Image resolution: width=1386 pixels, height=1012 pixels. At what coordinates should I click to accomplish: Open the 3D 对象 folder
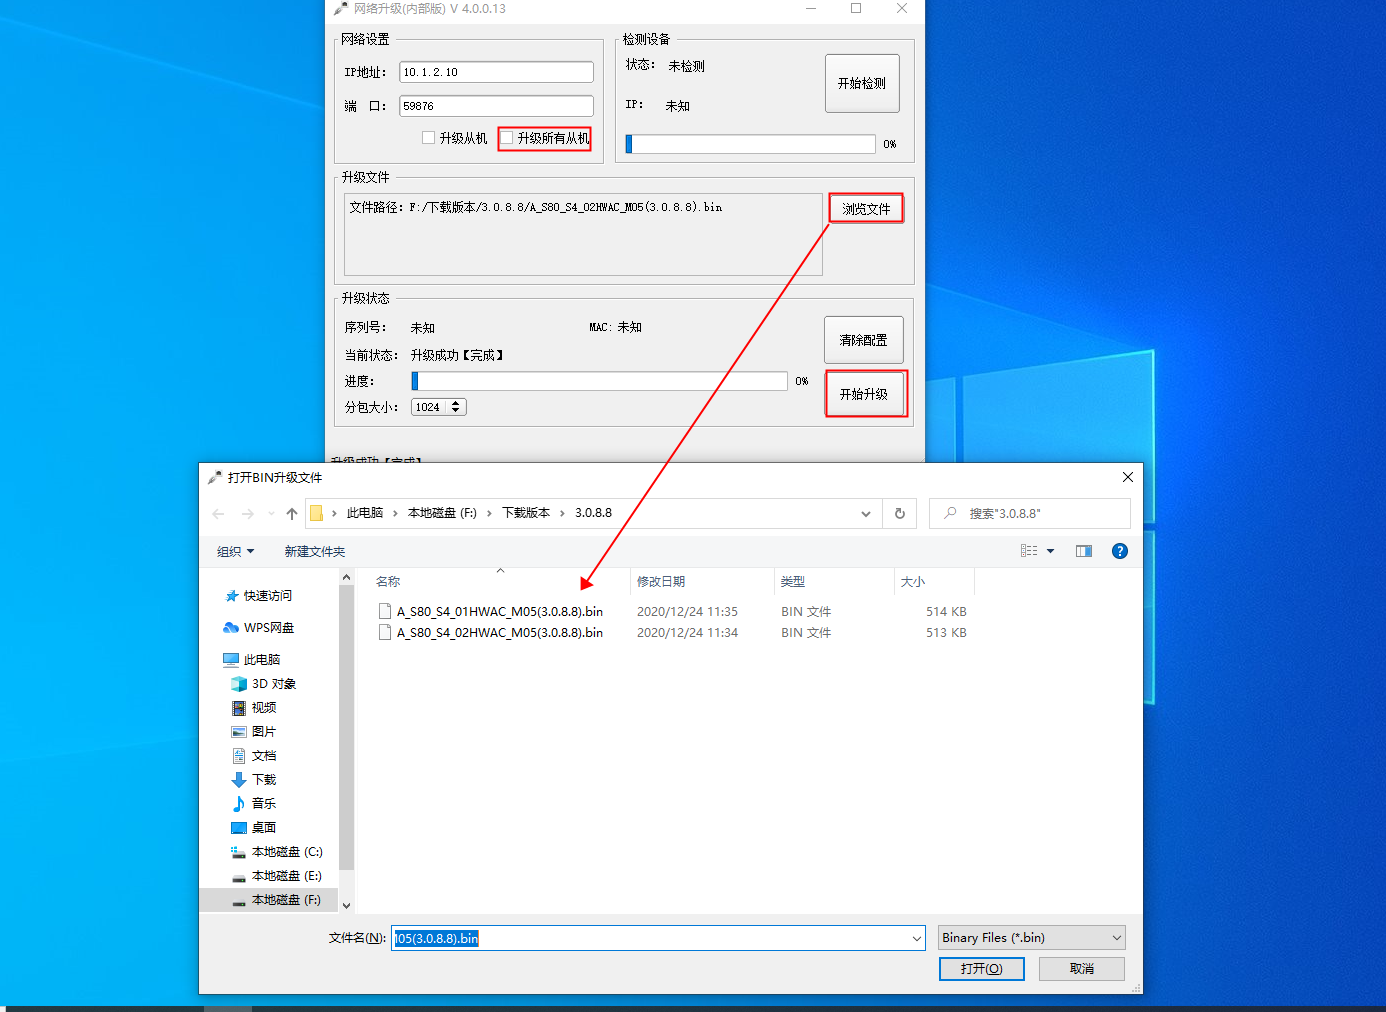tap(264, 684)
